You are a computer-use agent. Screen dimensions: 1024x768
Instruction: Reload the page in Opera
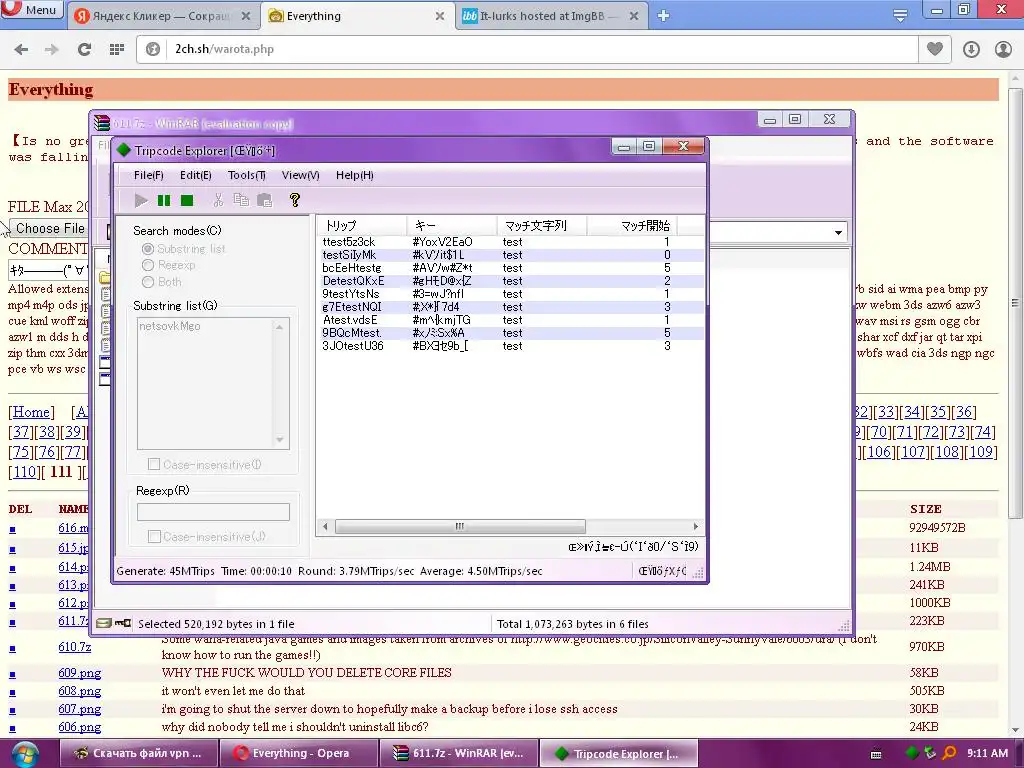click(84, 49)
